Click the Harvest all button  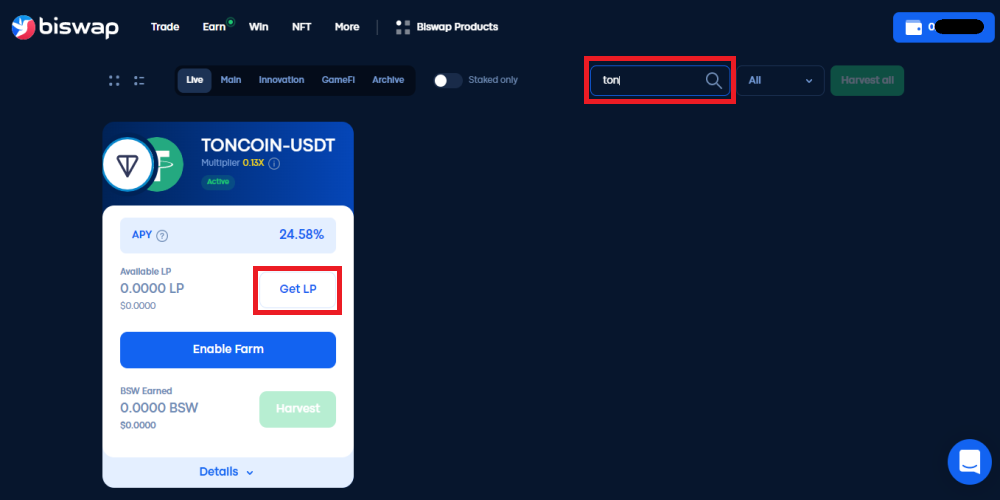coord(867,81)
